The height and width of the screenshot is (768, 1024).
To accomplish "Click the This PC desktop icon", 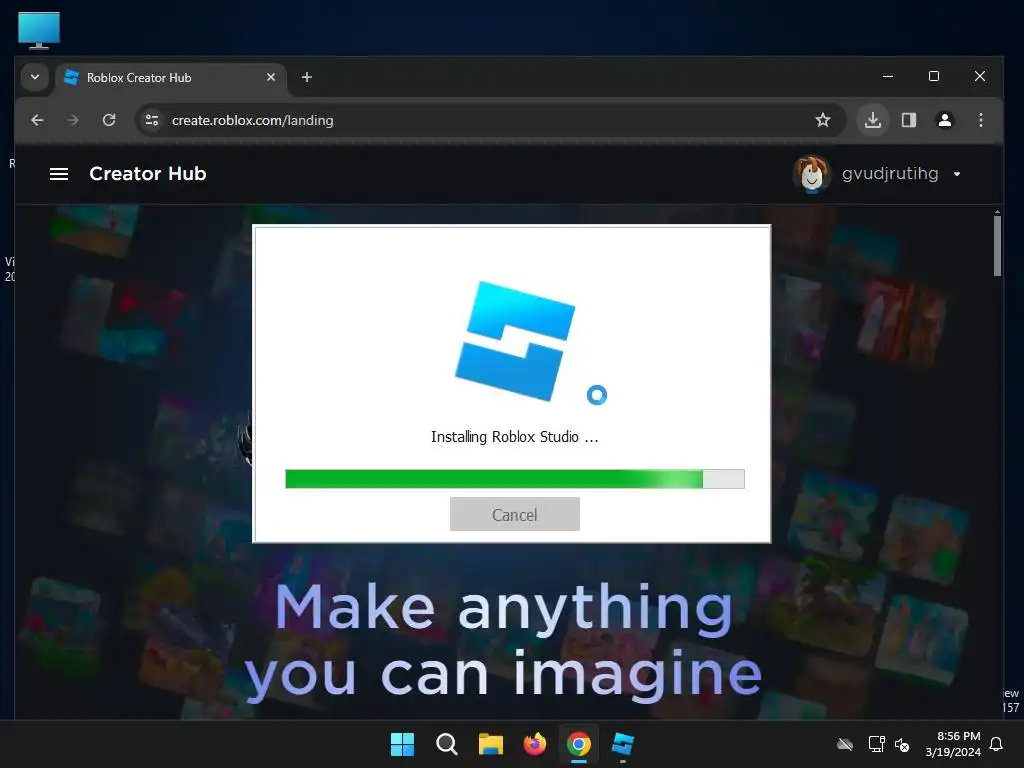I will (x=39, y=30).
